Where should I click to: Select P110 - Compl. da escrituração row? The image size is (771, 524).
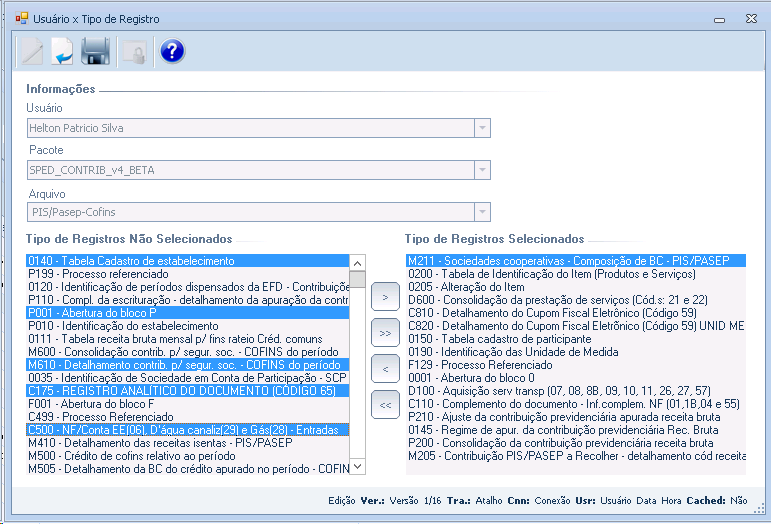187,300
